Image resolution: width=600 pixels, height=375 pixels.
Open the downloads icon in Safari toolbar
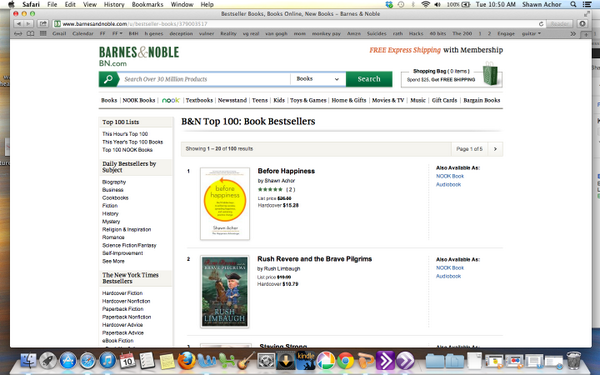(x=582, y=24)
